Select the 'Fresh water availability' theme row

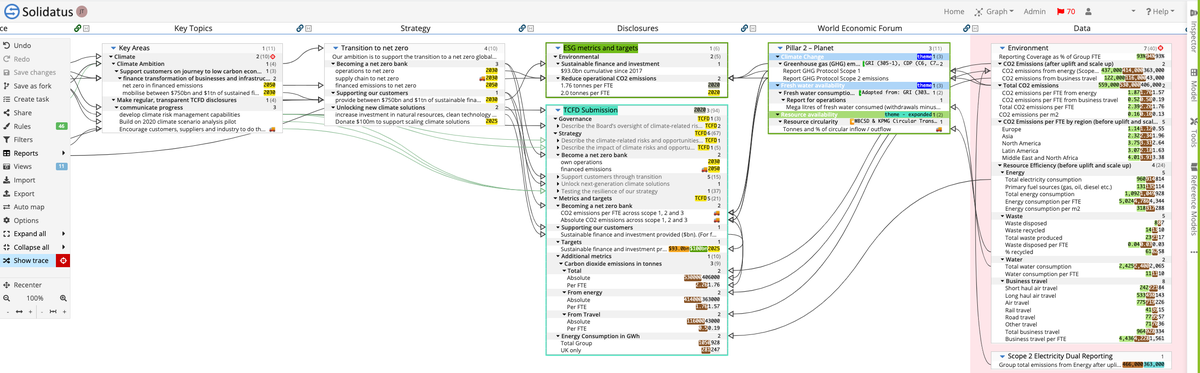point(858,86)
